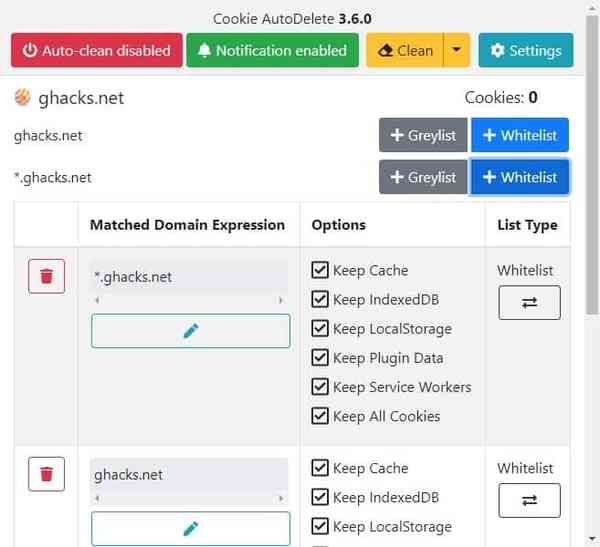Uncheck Keep LocalStorage for *.ghacks.net

320,328
